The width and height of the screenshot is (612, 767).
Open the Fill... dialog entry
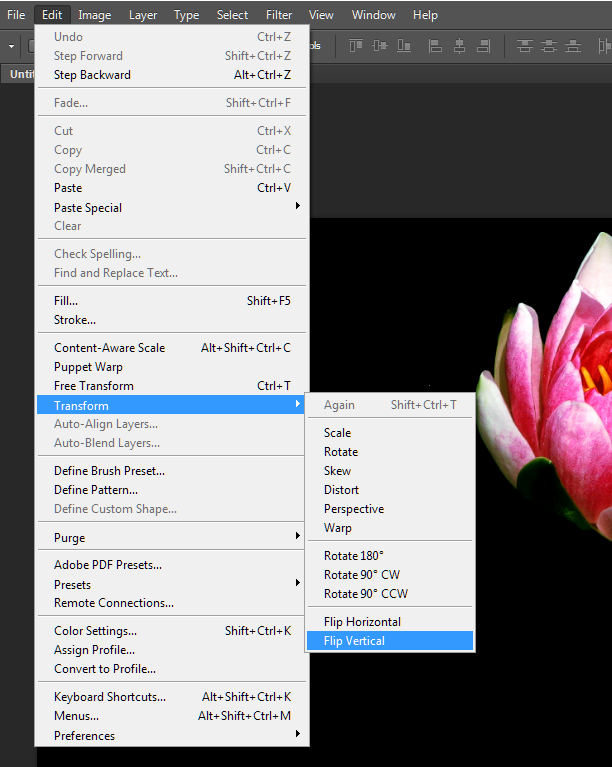tap(172, 301)
